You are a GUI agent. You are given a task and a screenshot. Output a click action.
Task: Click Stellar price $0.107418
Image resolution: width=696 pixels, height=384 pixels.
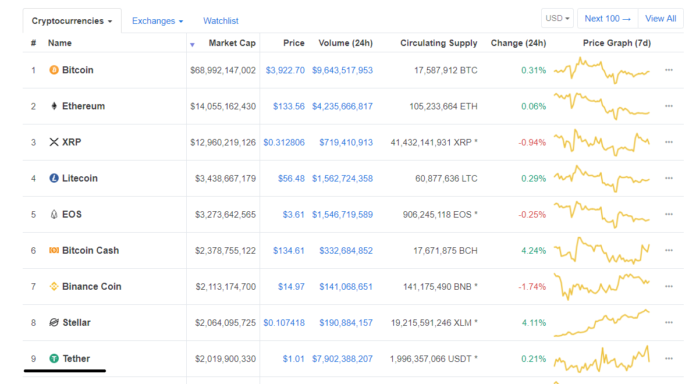click(284, 323)
